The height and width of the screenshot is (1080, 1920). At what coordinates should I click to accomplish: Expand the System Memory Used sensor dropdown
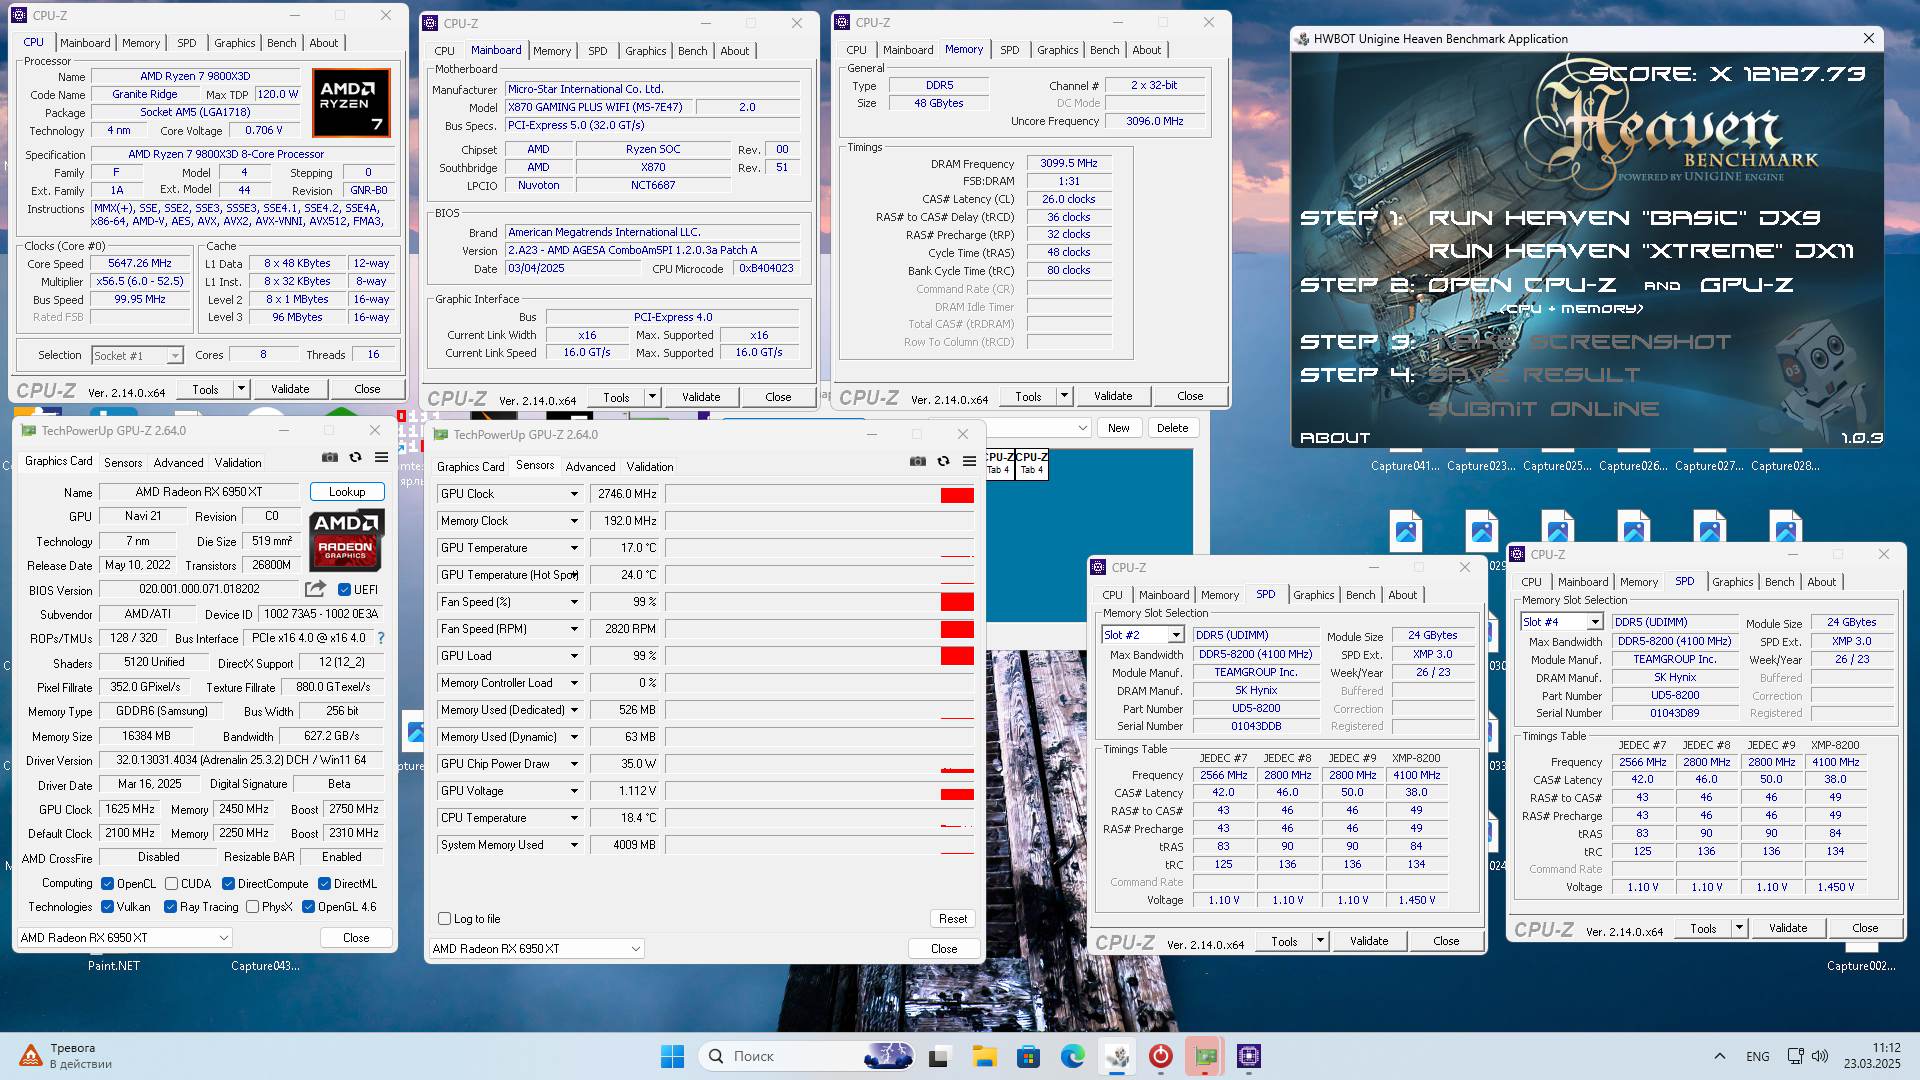click(574, 845)
